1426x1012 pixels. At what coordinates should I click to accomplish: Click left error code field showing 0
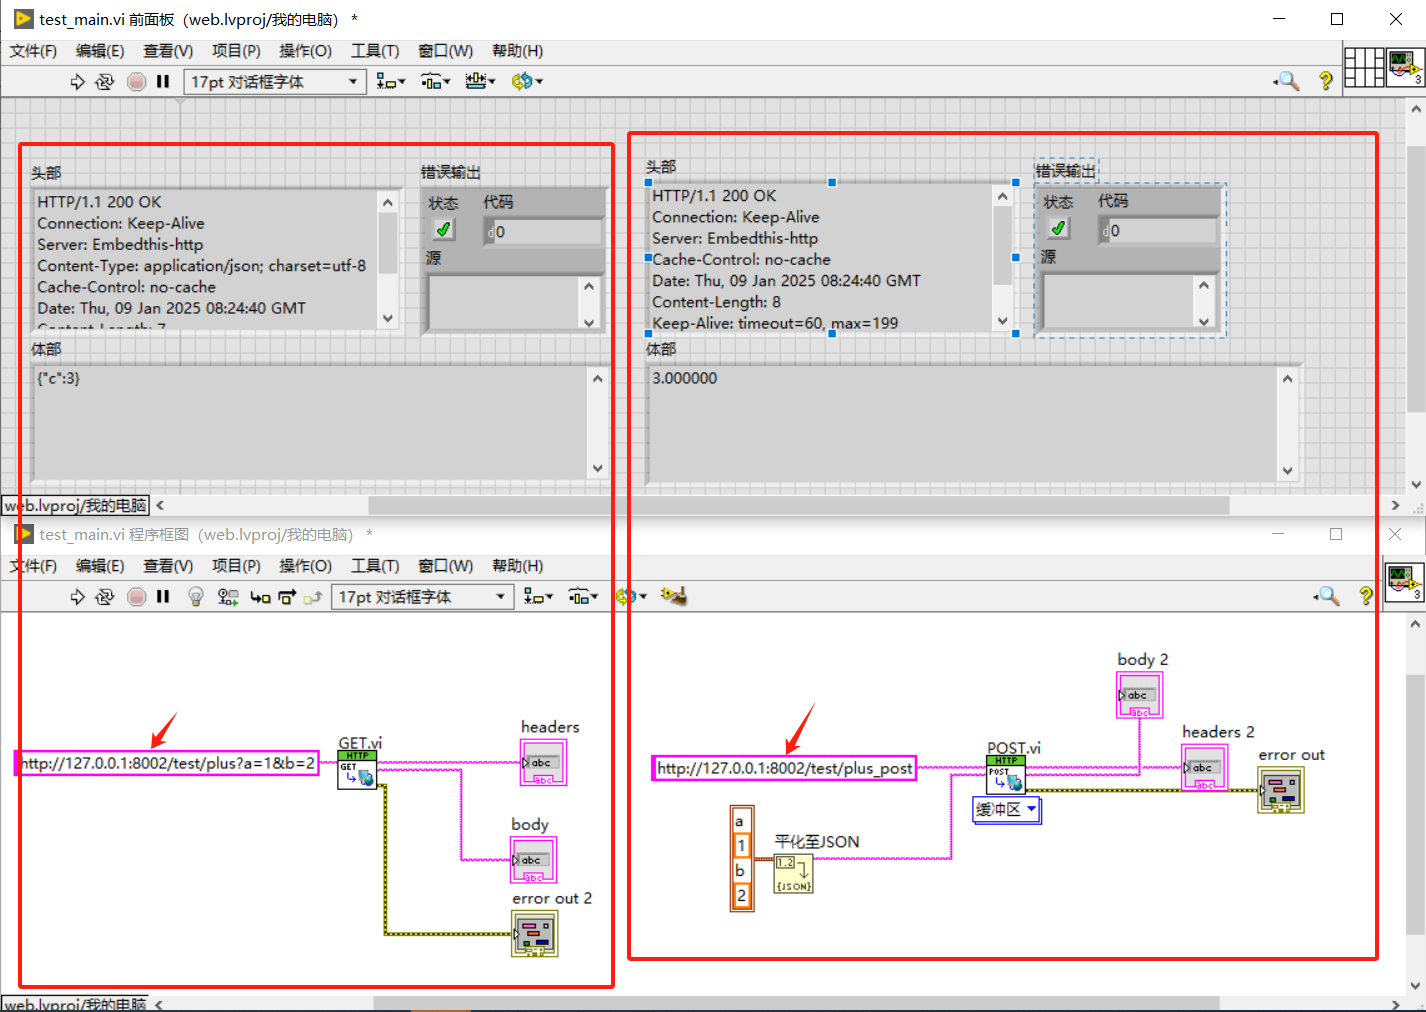544,232
